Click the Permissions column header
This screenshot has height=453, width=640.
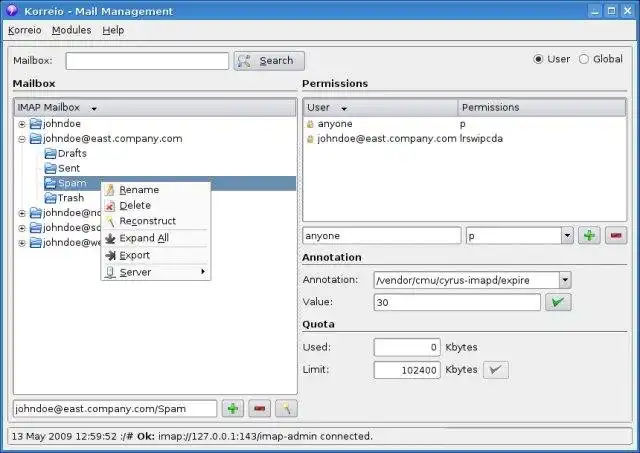542,108
